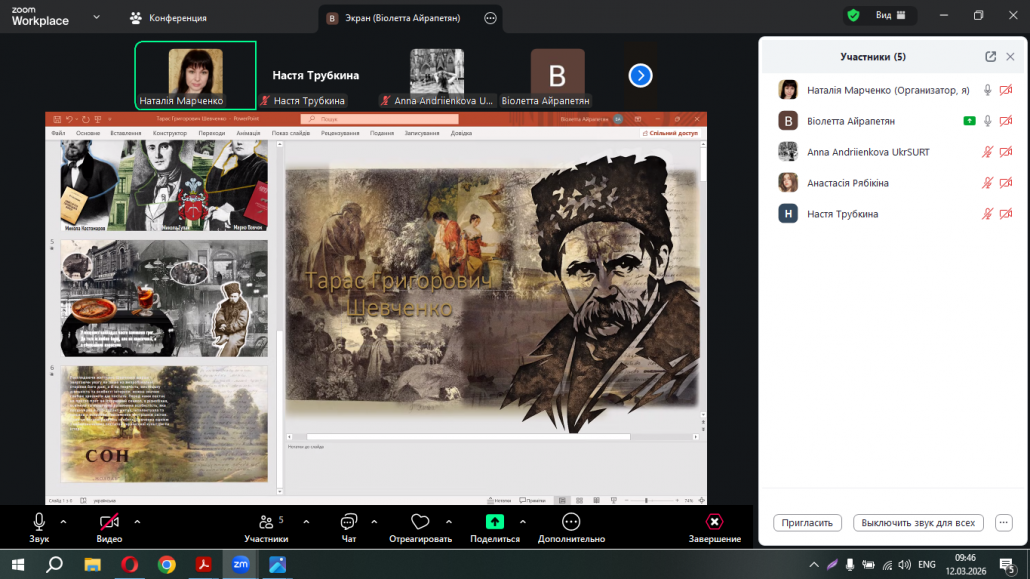Toggle the microphone Audio button
Image resolution: width=1030 pixels, height=579 pixels.
tap(39, 522)
